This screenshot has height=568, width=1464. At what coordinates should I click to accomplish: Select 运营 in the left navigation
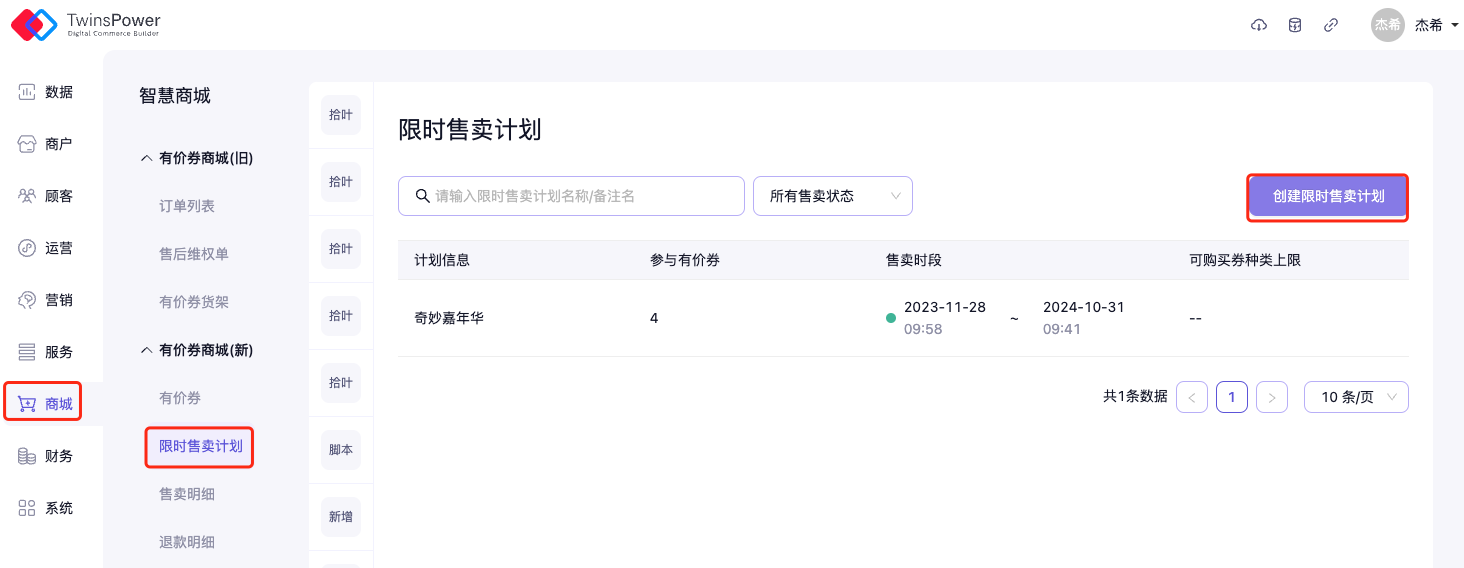[x=46, y=248]
